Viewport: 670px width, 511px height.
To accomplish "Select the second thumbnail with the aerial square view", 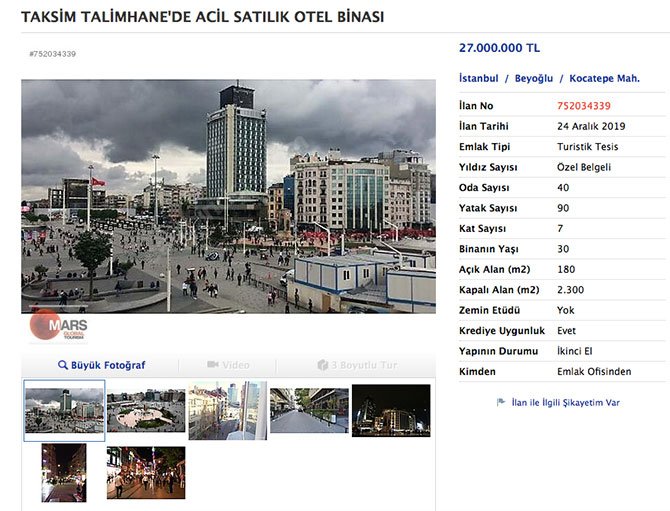I will click(x=146, y=410).
